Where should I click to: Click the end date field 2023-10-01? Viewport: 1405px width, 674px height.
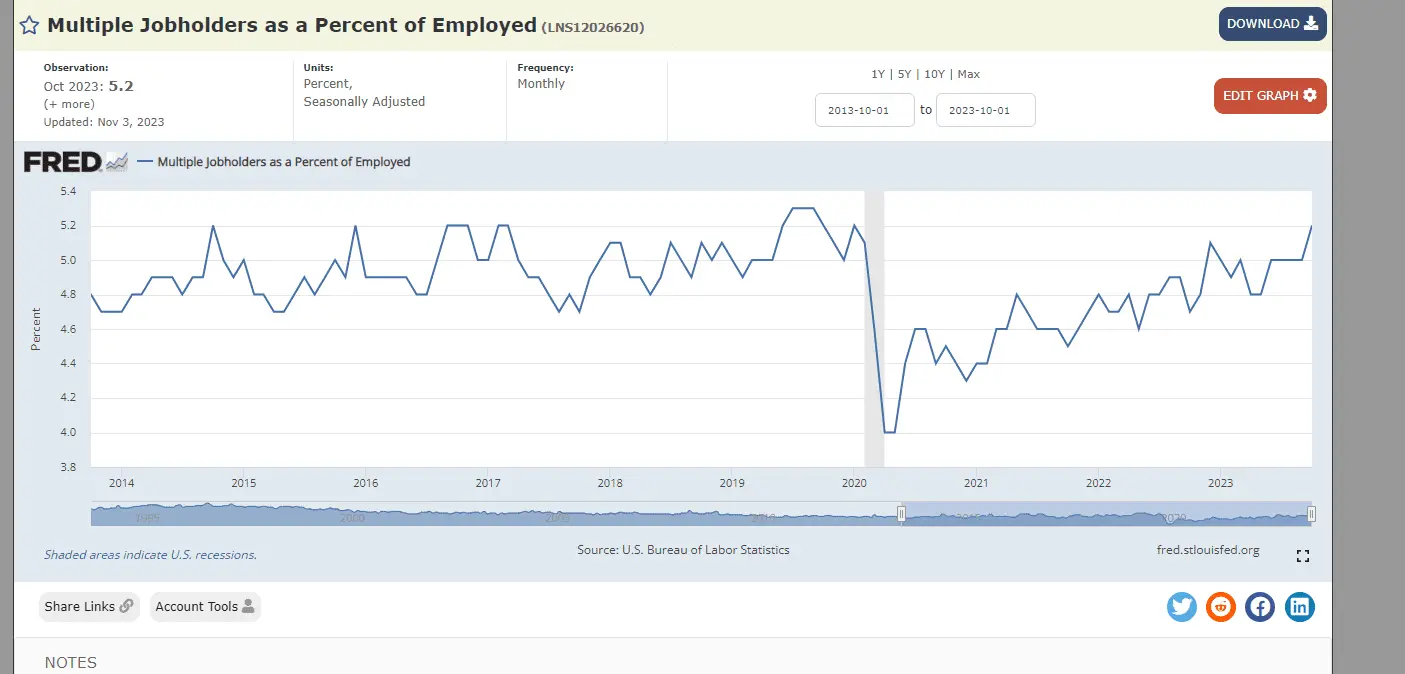(985, 110)
